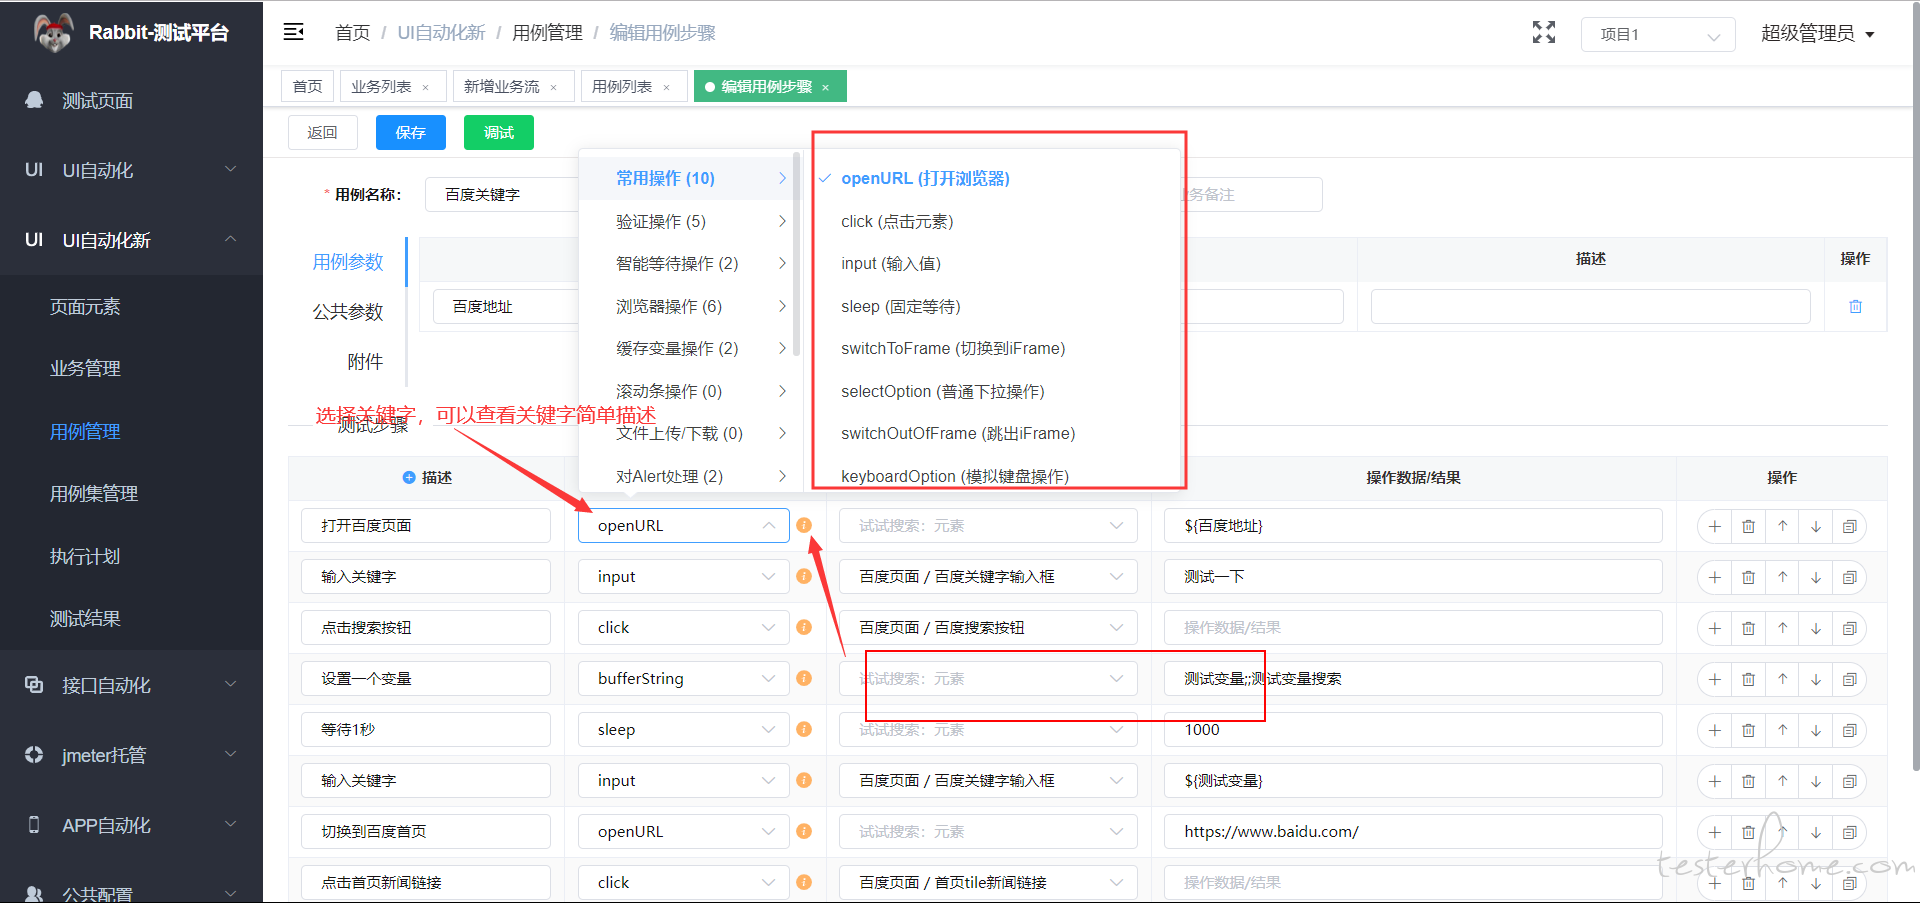The height and width of the screenshot is (903, 1920).
Task: Open the sleep keyword dropdown
Action: [x=684, y=729]
